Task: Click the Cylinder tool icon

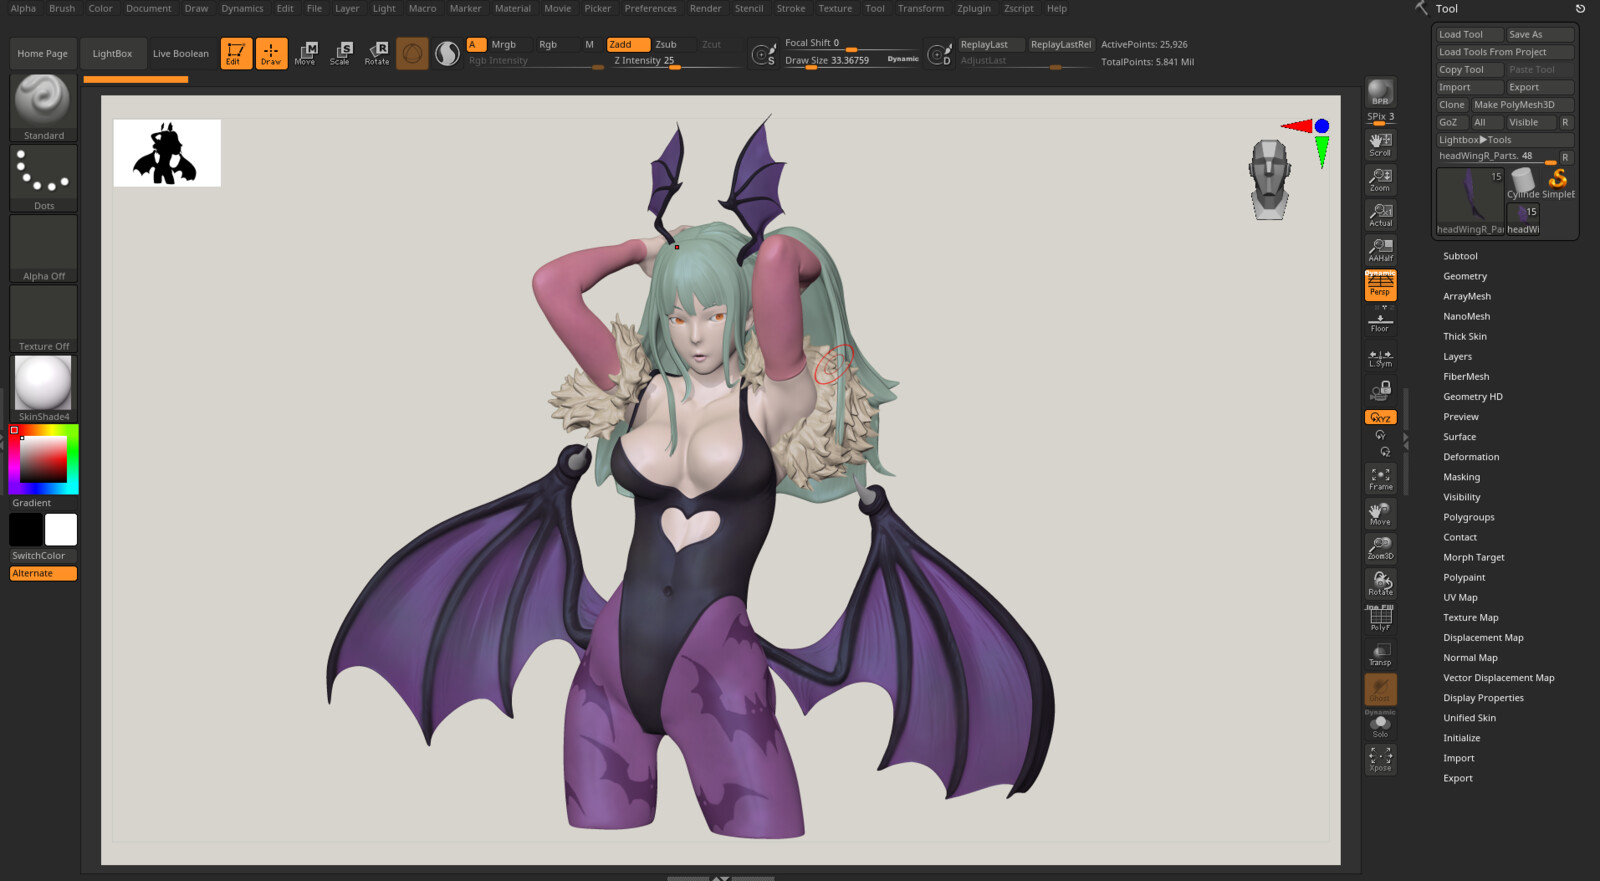Action: pyautogui.click(x=1523, y=181)
